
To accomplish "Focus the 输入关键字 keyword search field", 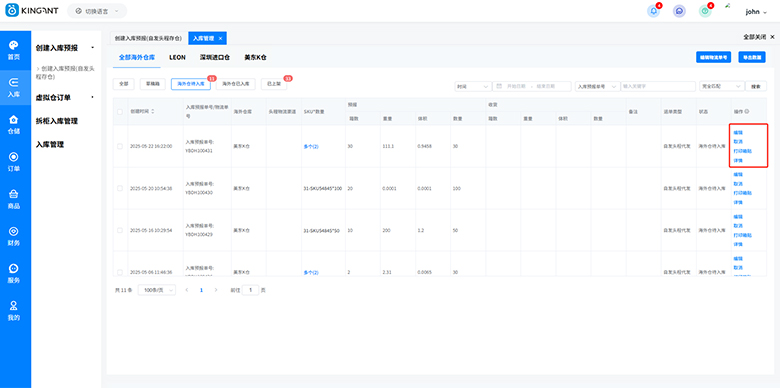I will click(x=658, y=86).
